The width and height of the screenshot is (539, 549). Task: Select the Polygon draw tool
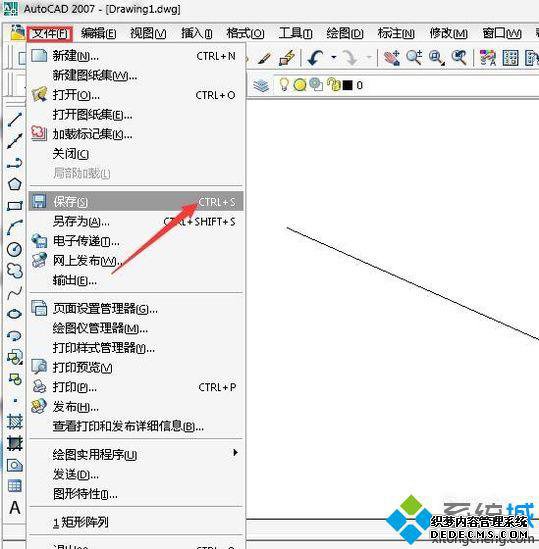[15, 184]
